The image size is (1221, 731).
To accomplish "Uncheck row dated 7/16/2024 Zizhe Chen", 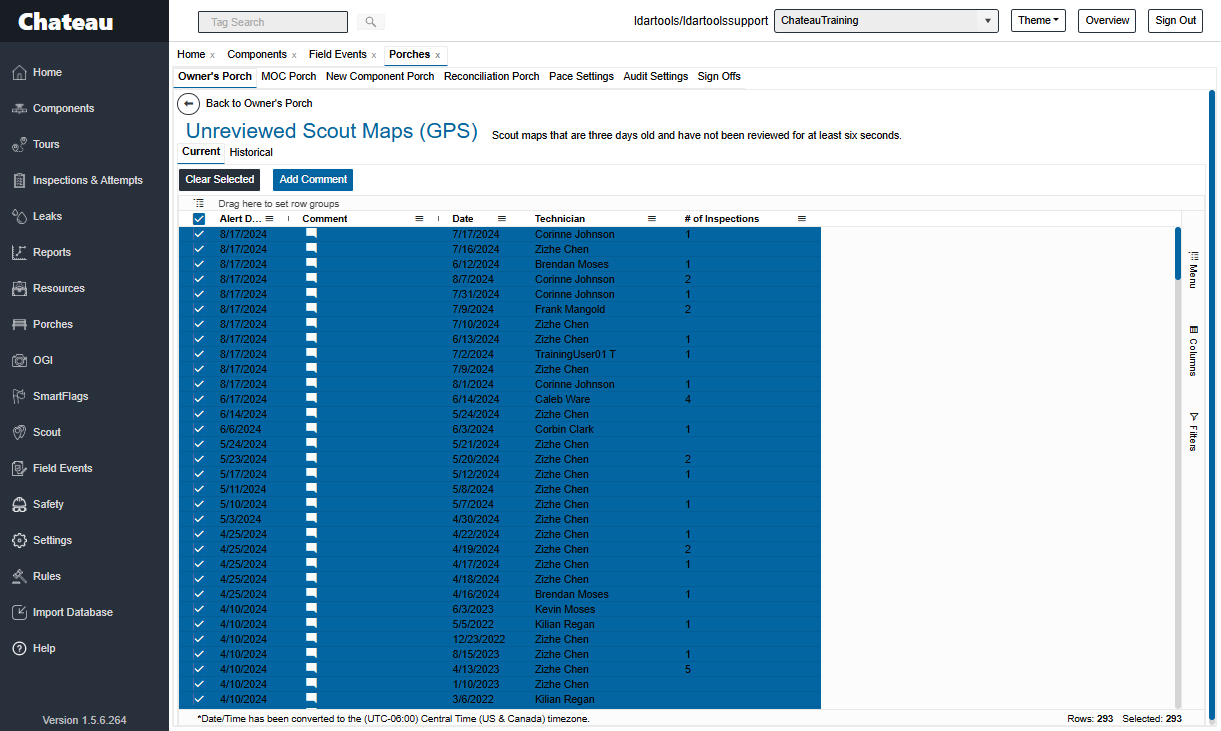I will point(199,249).
